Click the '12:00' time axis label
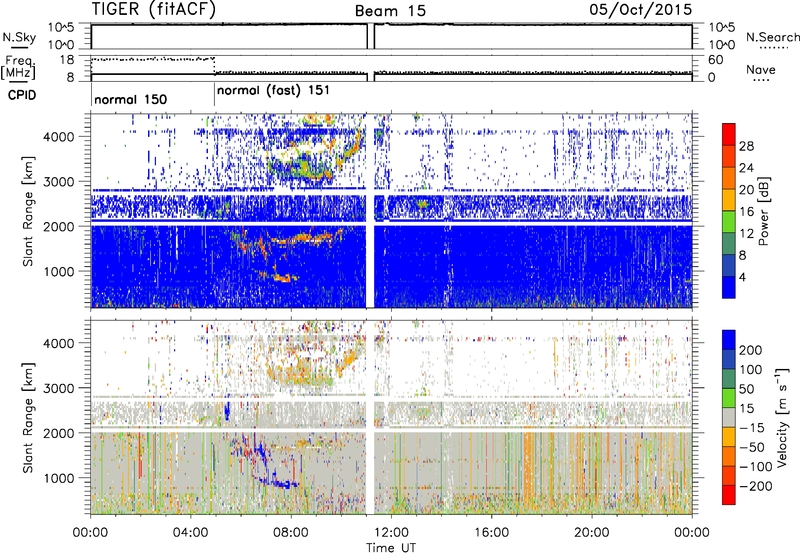Screen dimensions: 800x554 click(x=391, y=532)
